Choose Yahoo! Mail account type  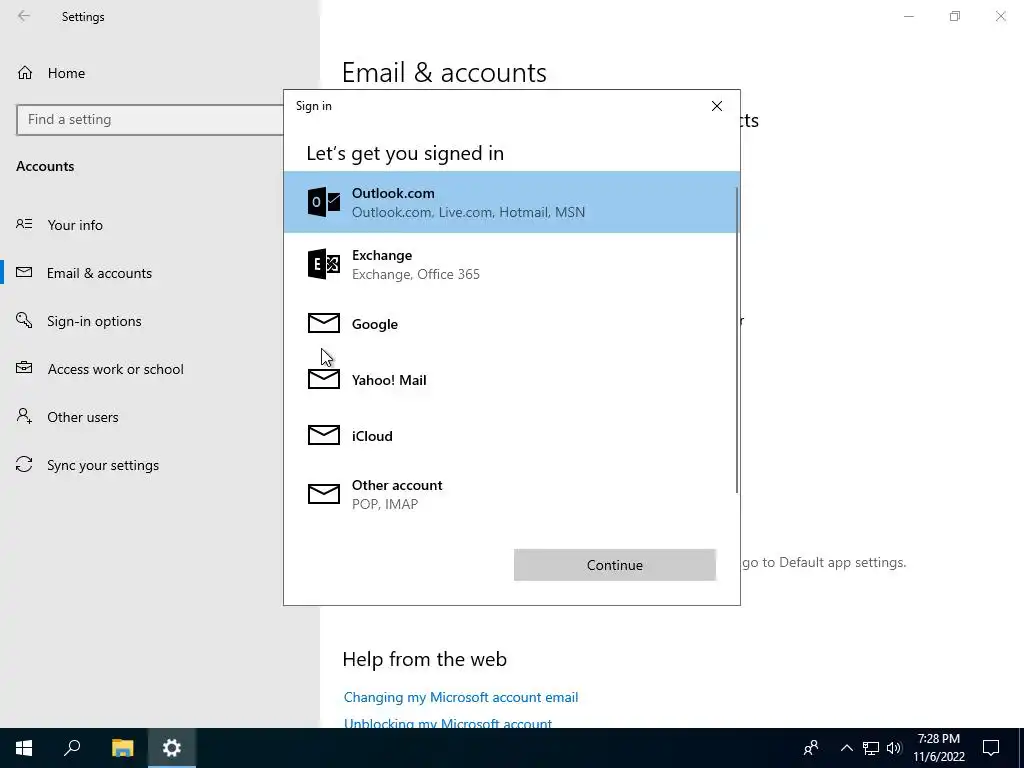(x=510, y=379)
